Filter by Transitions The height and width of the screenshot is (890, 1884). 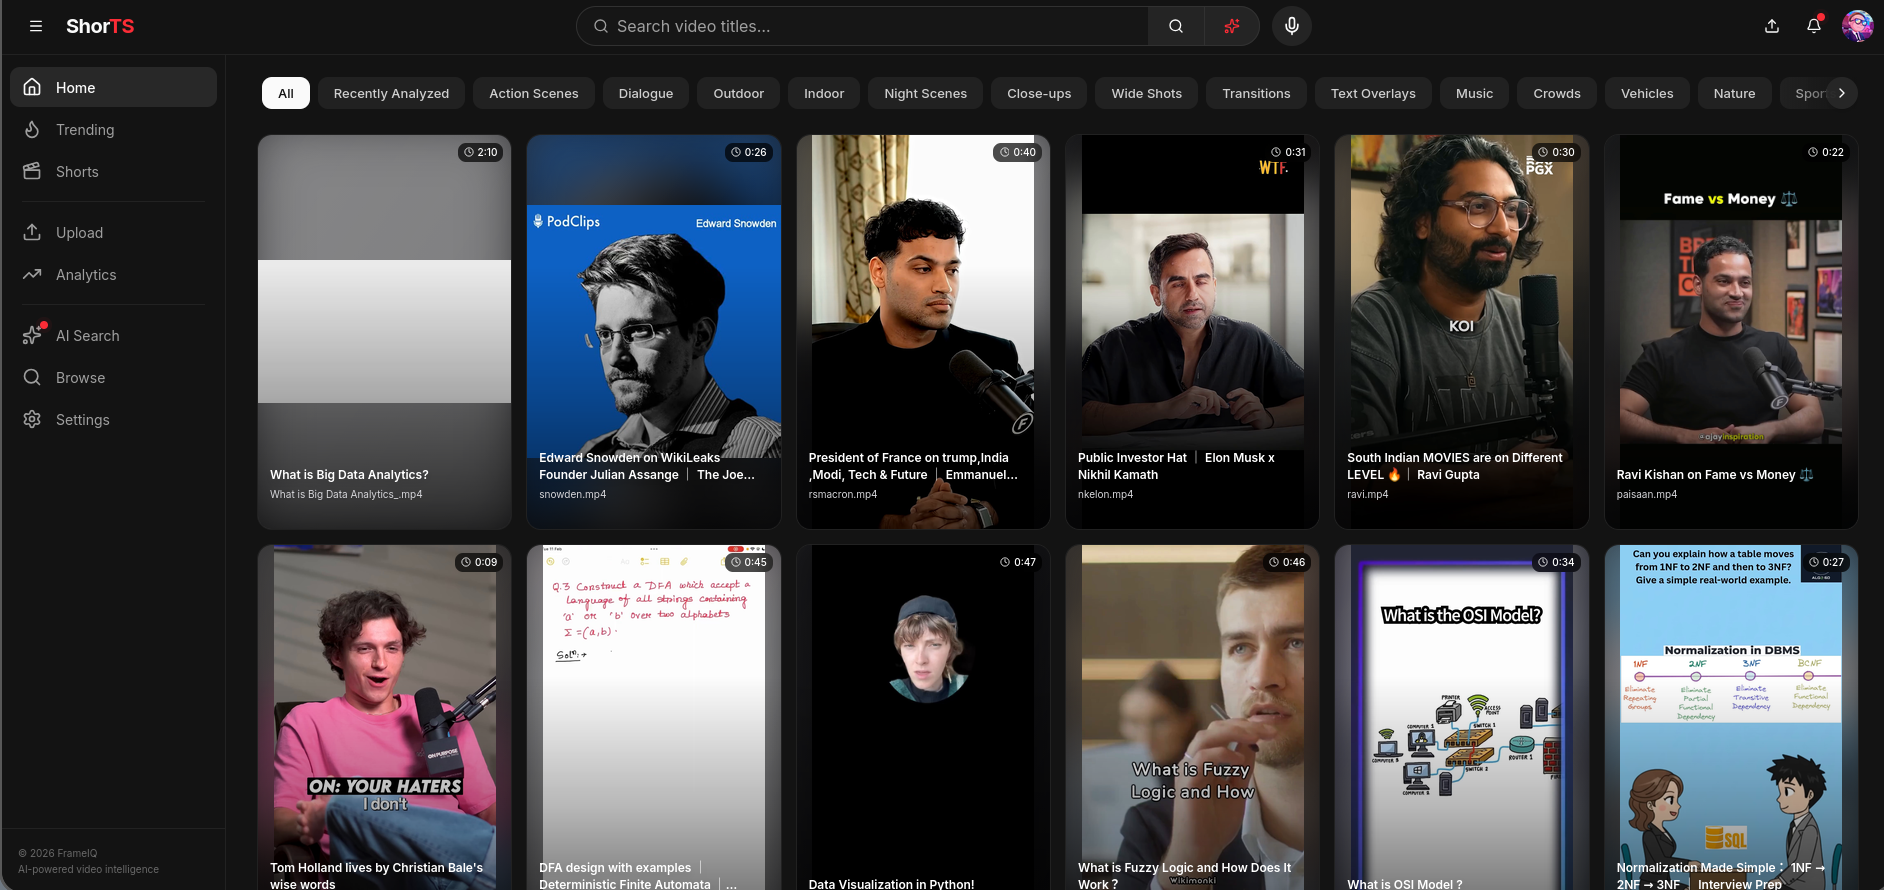[1256, 93]
